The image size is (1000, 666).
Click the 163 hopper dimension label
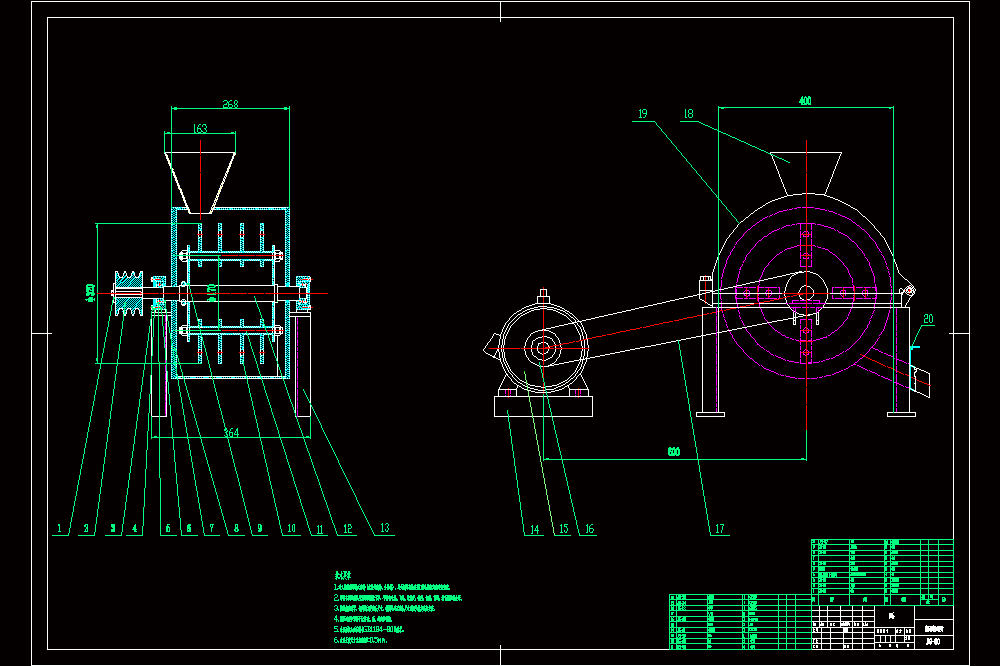pos(200,128)
